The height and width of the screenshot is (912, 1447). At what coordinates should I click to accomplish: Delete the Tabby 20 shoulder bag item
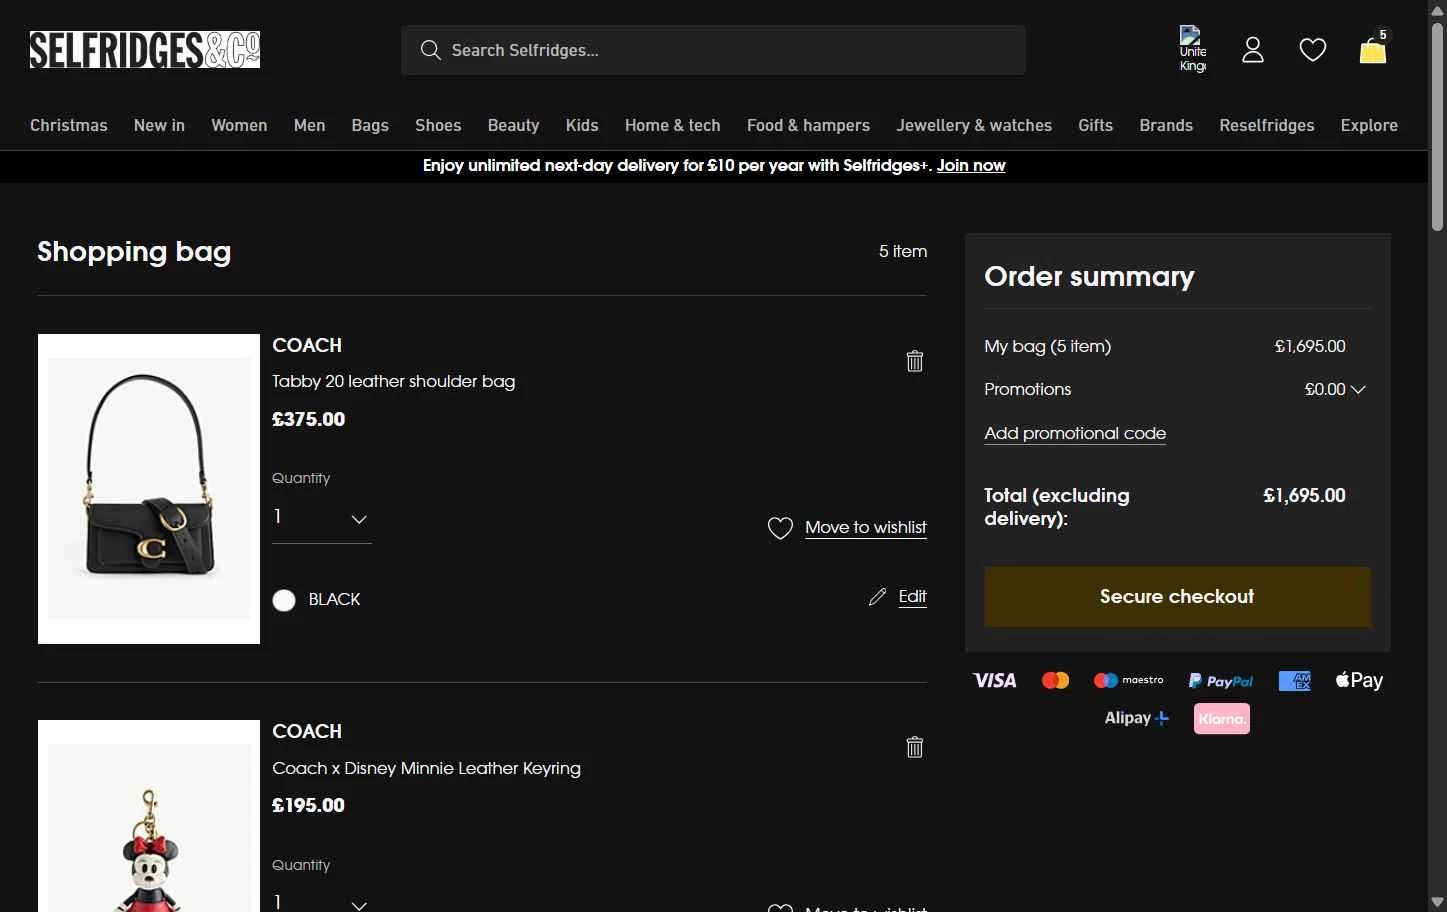click(x=914, y=361)
